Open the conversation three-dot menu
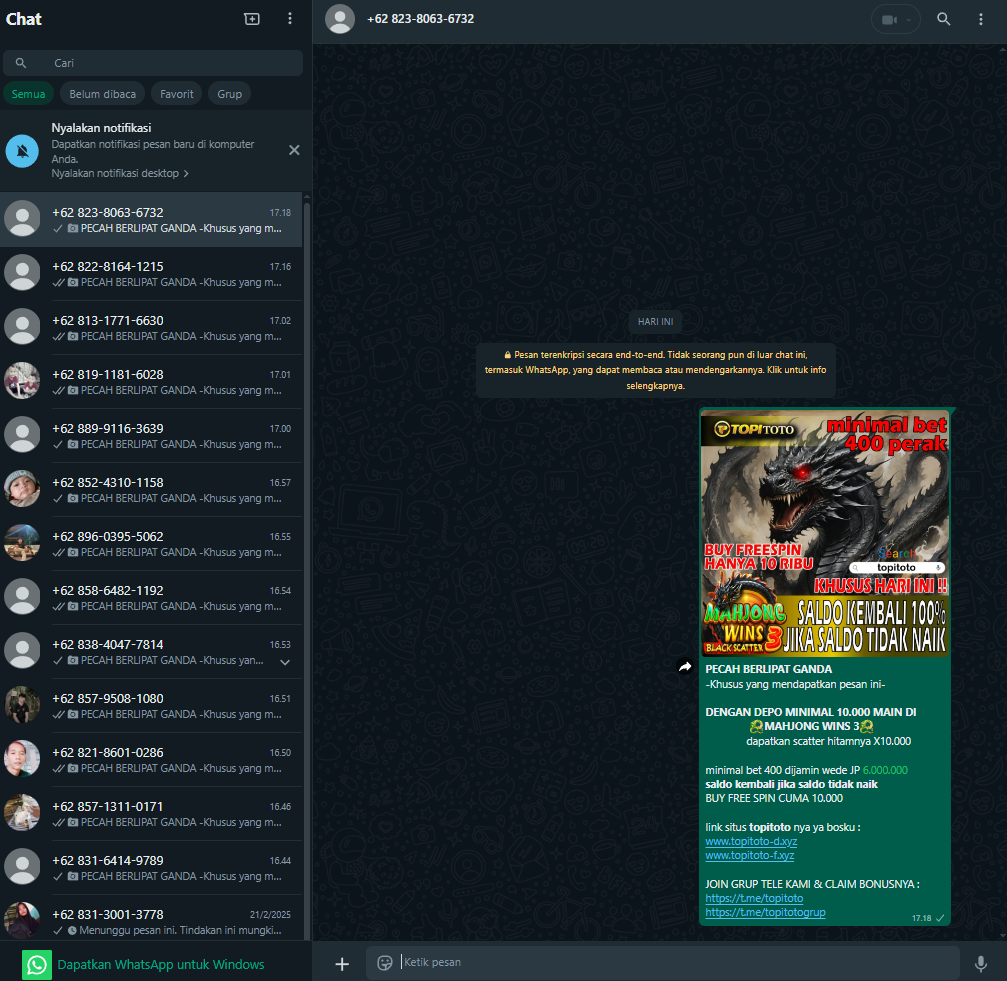The height and width of the screenshot is (981, 1007). 980,19
